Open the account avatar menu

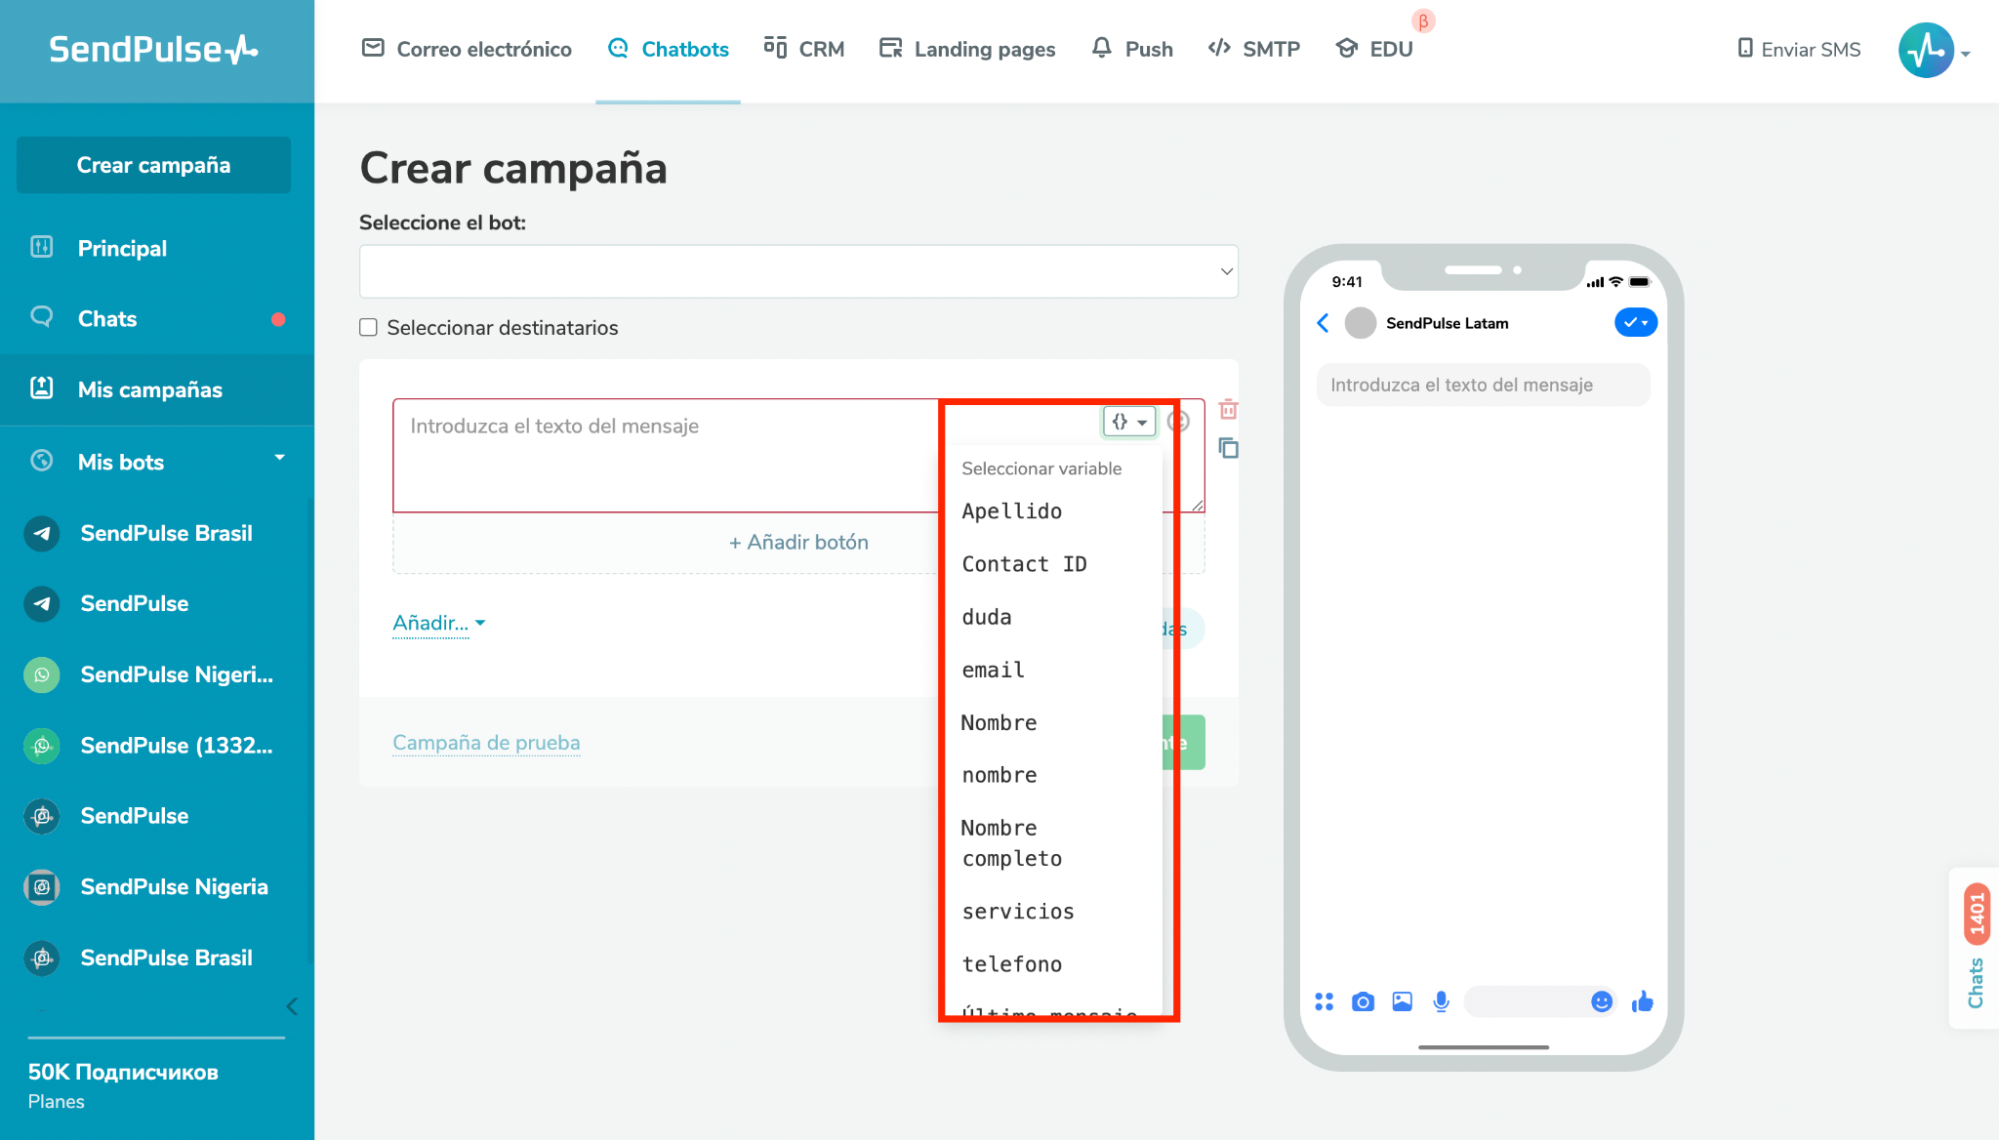[x=1934, y=50]
